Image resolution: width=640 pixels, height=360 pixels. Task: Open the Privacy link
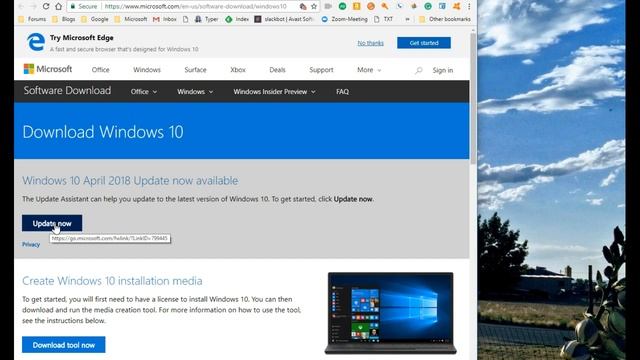[x=31, y=244]
